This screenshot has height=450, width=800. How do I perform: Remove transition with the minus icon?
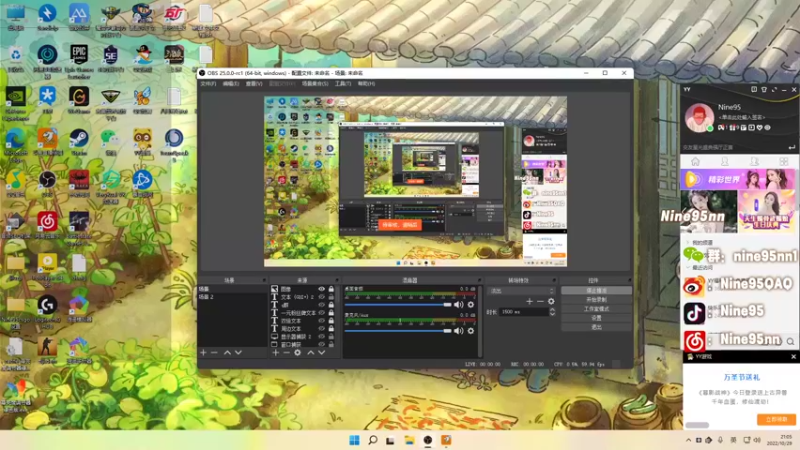(540, 302)
